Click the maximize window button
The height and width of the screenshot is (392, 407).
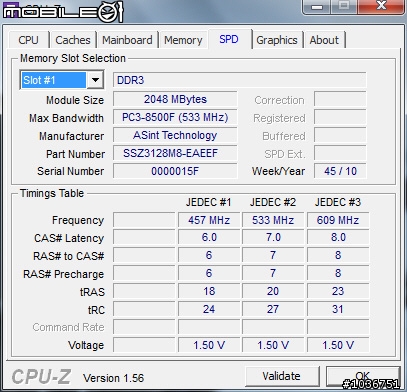click(344, 7)
